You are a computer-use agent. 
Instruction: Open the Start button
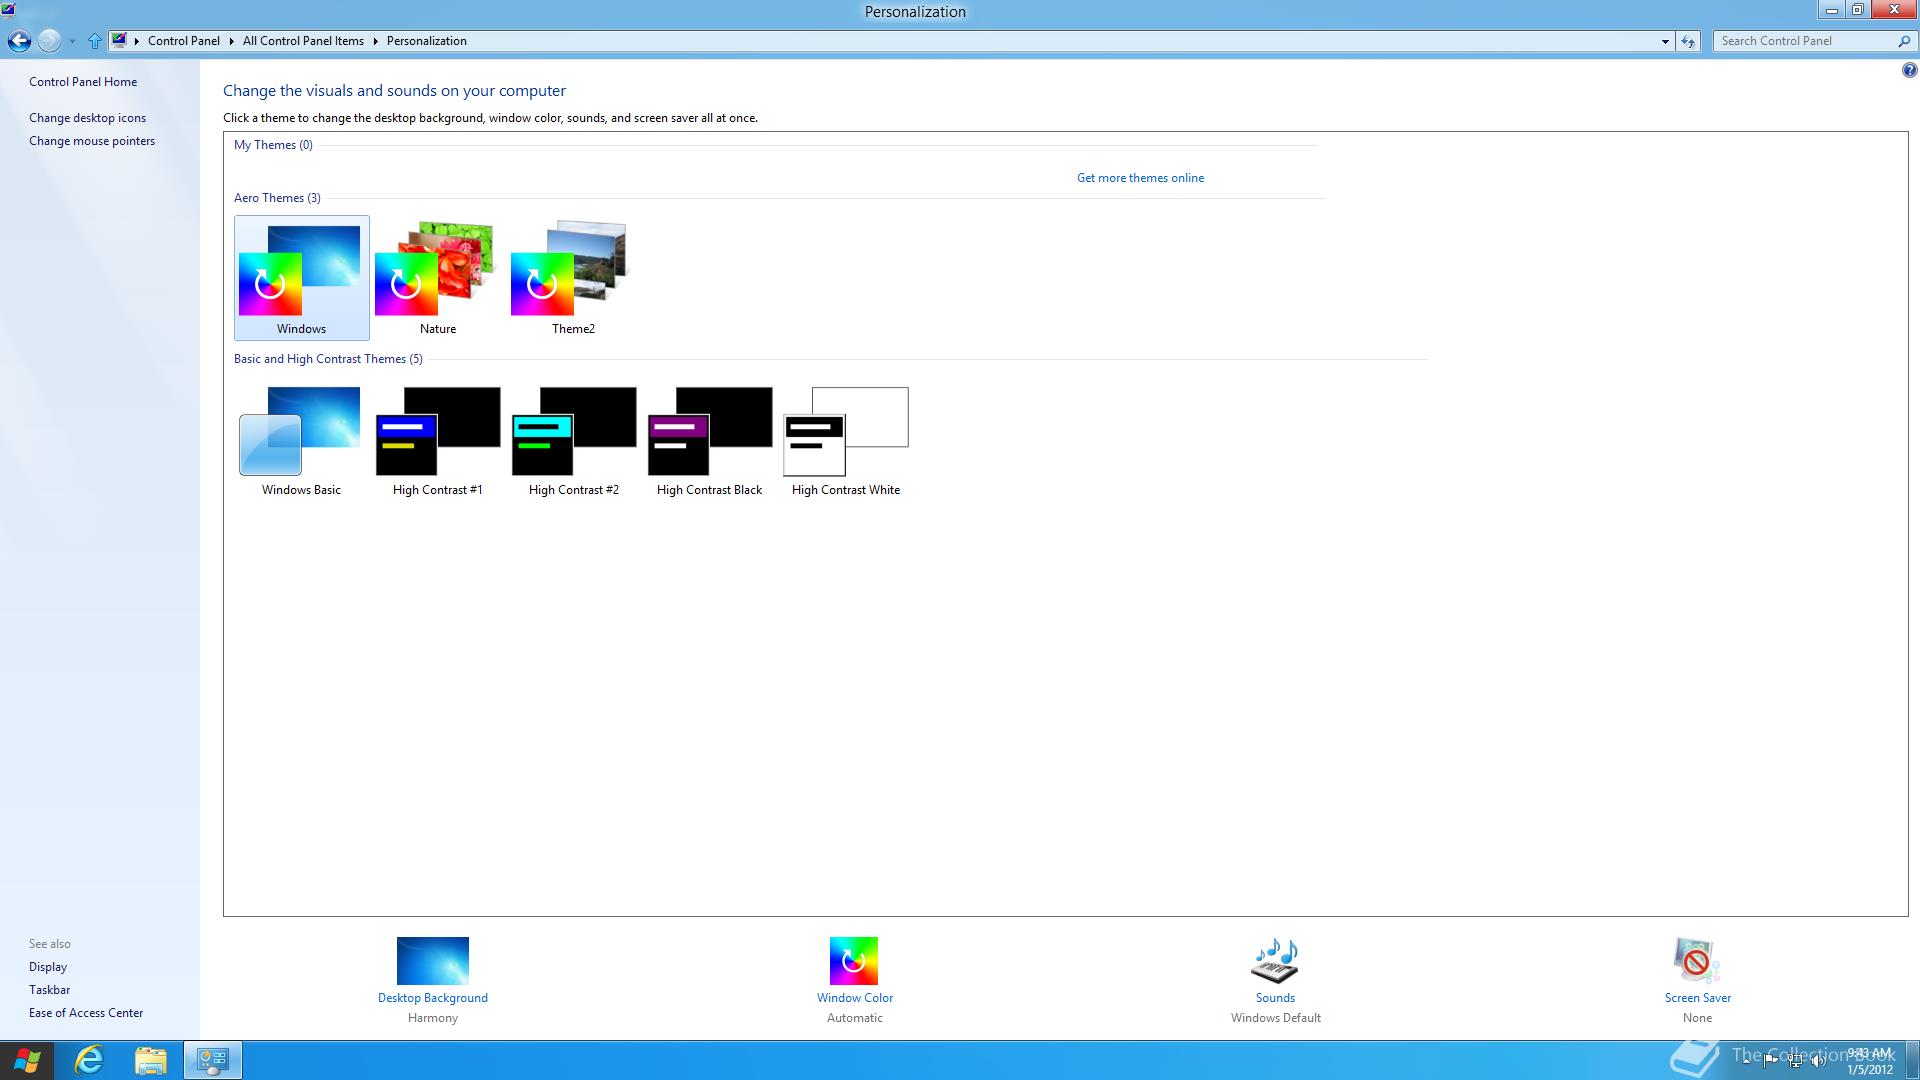pos(27,1060)
